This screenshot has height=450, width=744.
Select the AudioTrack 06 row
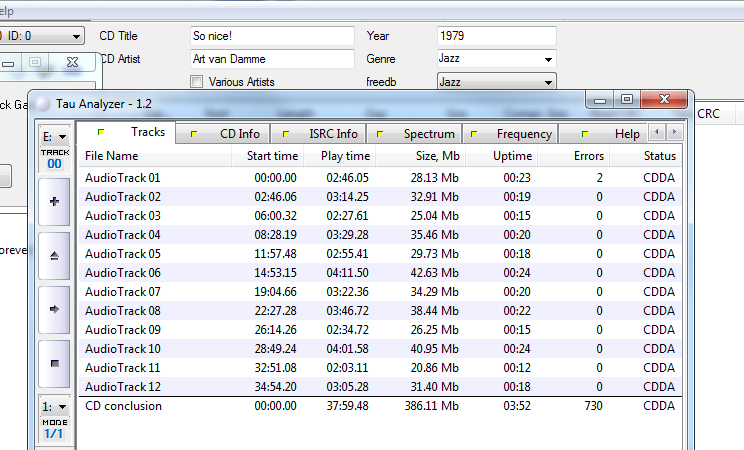(380, 272)
